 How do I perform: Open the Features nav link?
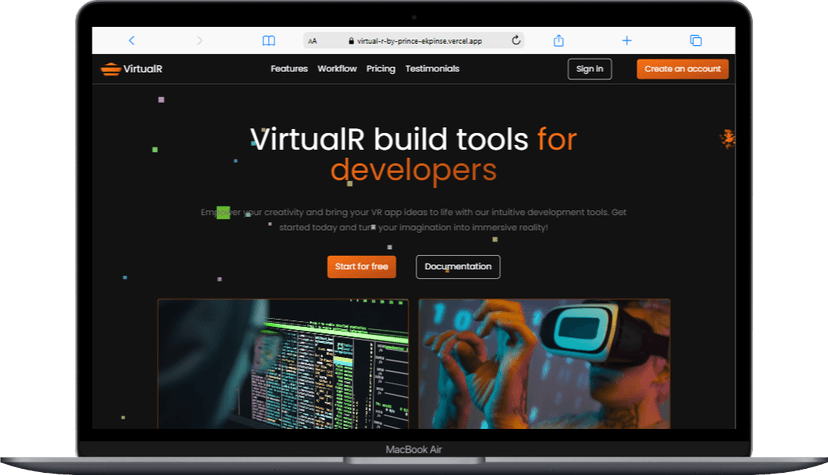(x=289, y=69)
